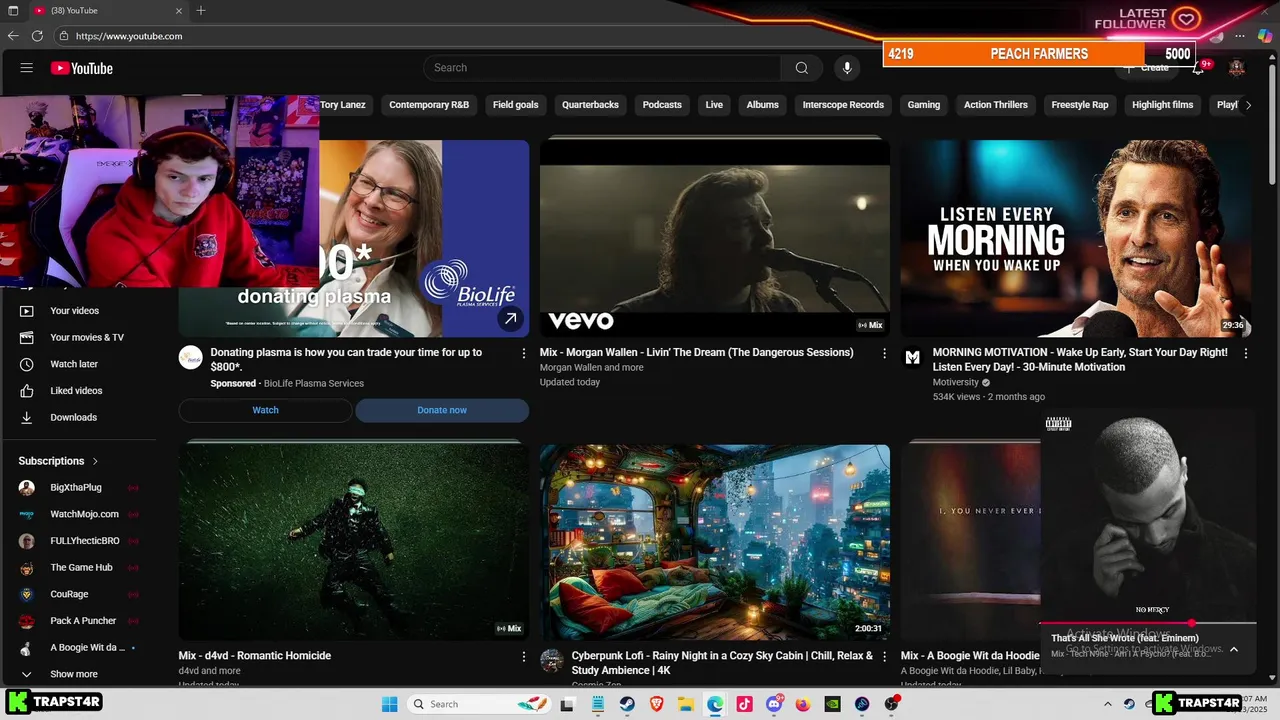This screenshot has width=1280, height=720.
Task: Open a new browser tab
Action: 201,10
